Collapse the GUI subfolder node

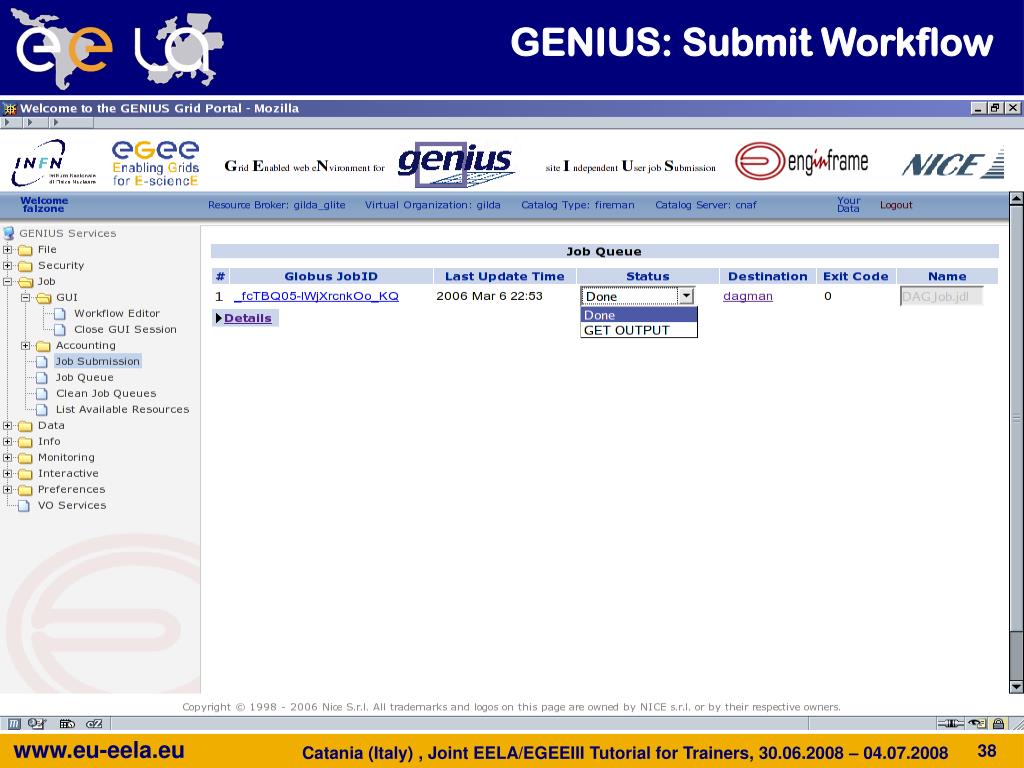(25, 297)
